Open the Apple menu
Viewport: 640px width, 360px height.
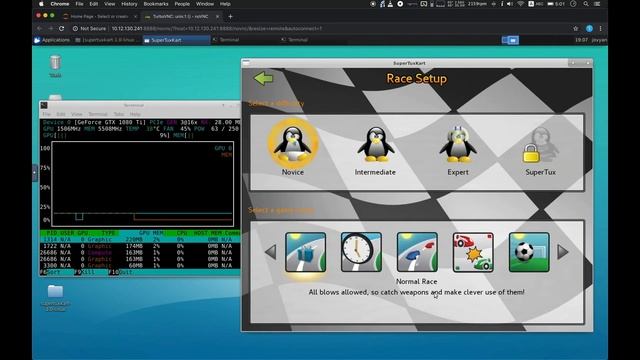pos(41,4)
